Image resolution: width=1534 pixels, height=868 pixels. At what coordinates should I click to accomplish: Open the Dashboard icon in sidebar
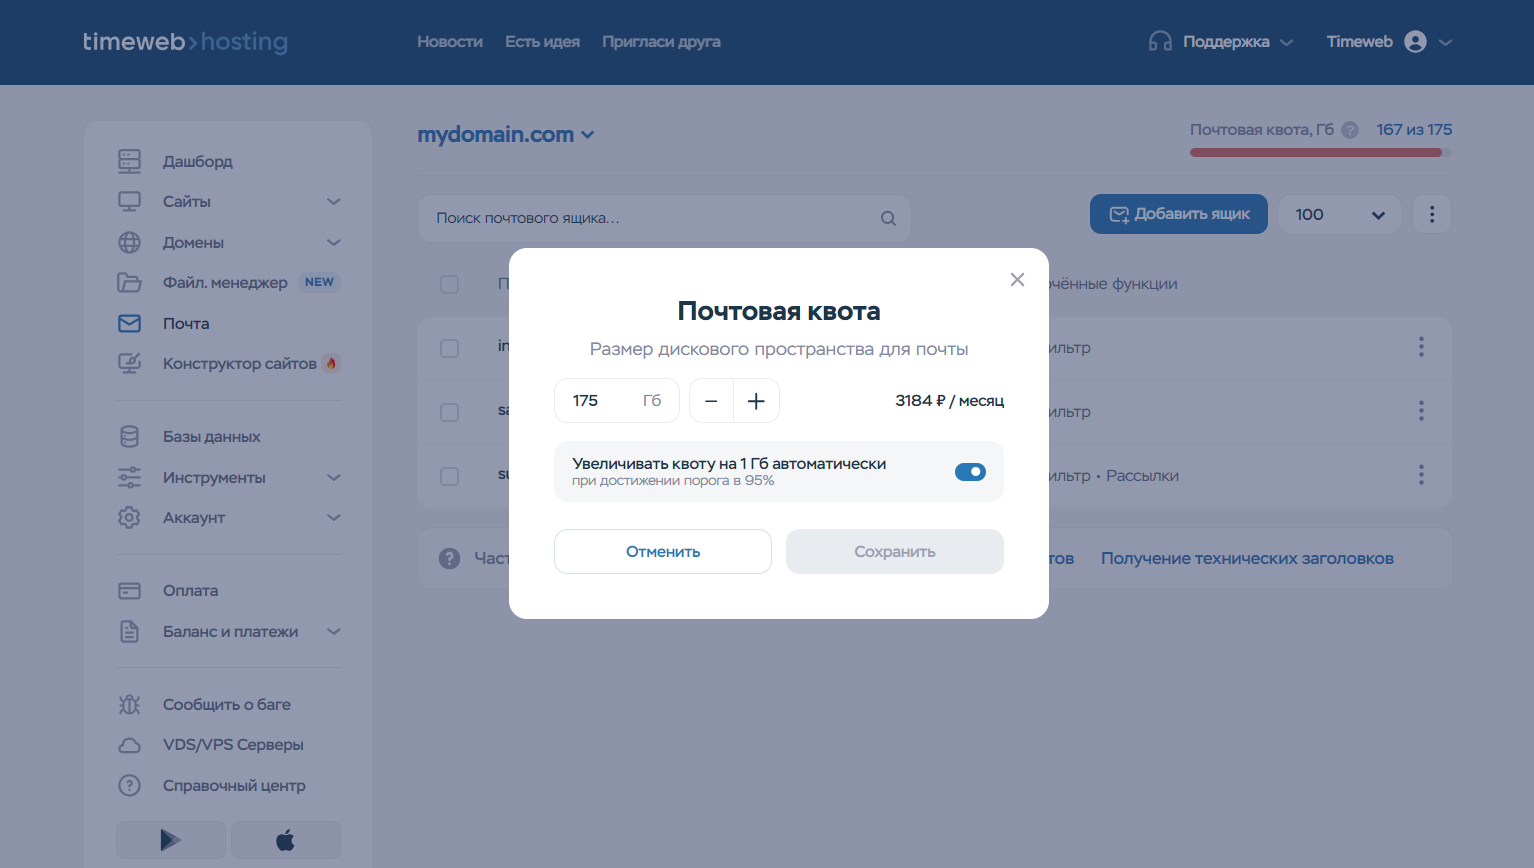pos(130,161)
